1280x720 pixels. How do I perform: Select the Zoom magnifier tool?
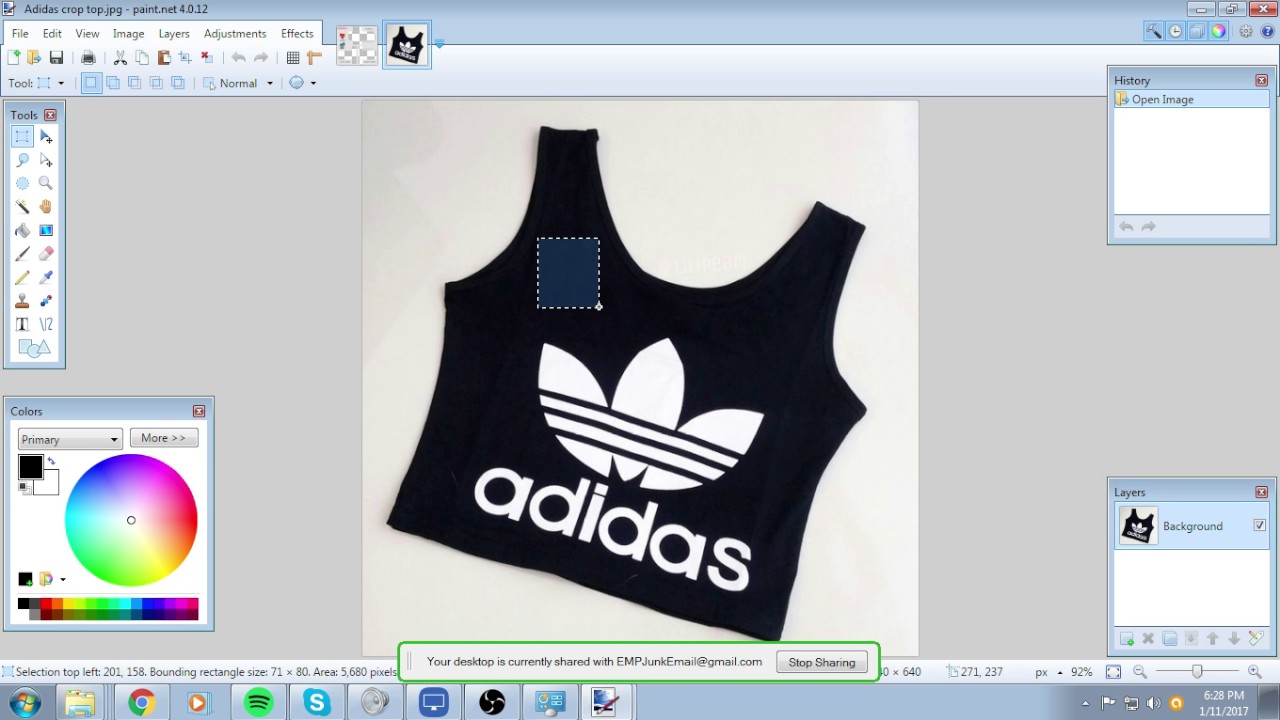tap(46, 183)
